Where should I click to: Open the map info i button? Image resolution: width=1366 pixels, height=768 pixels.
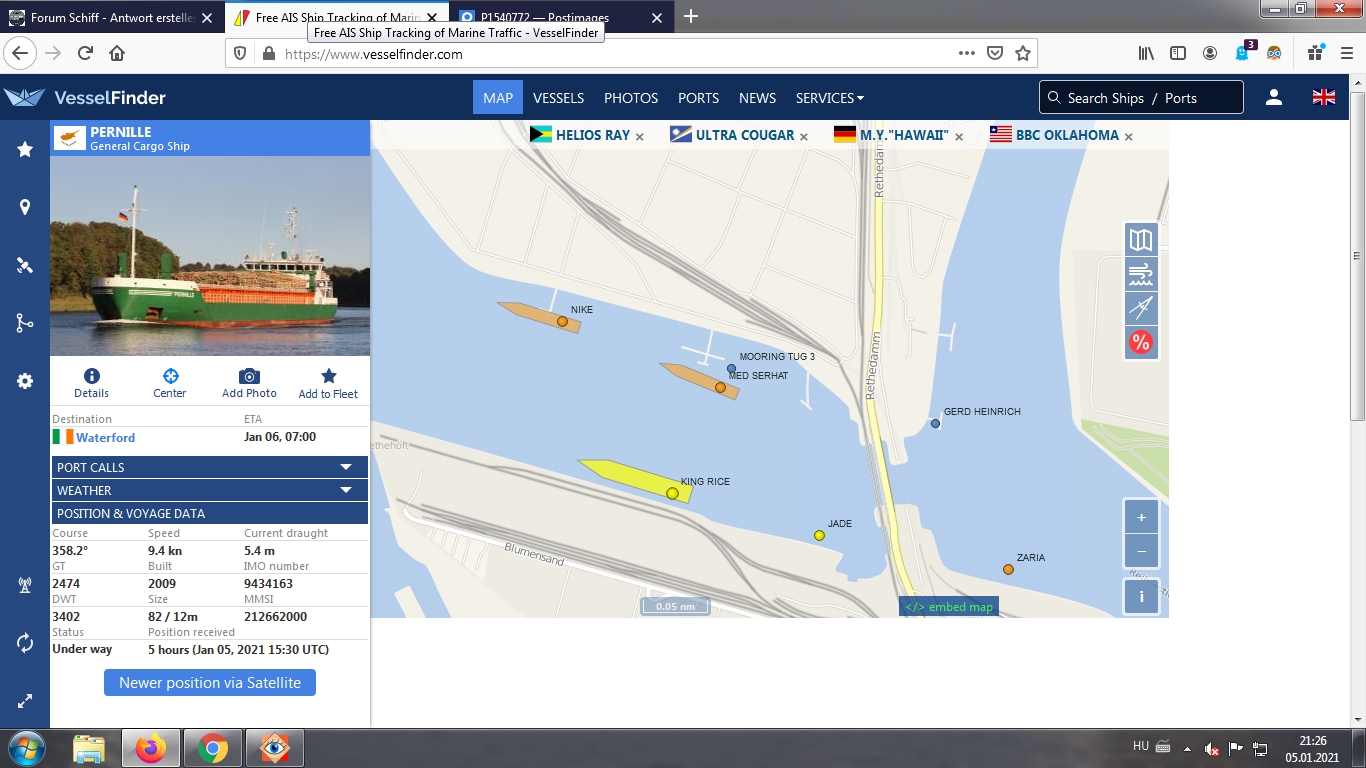coord(1141,597)
